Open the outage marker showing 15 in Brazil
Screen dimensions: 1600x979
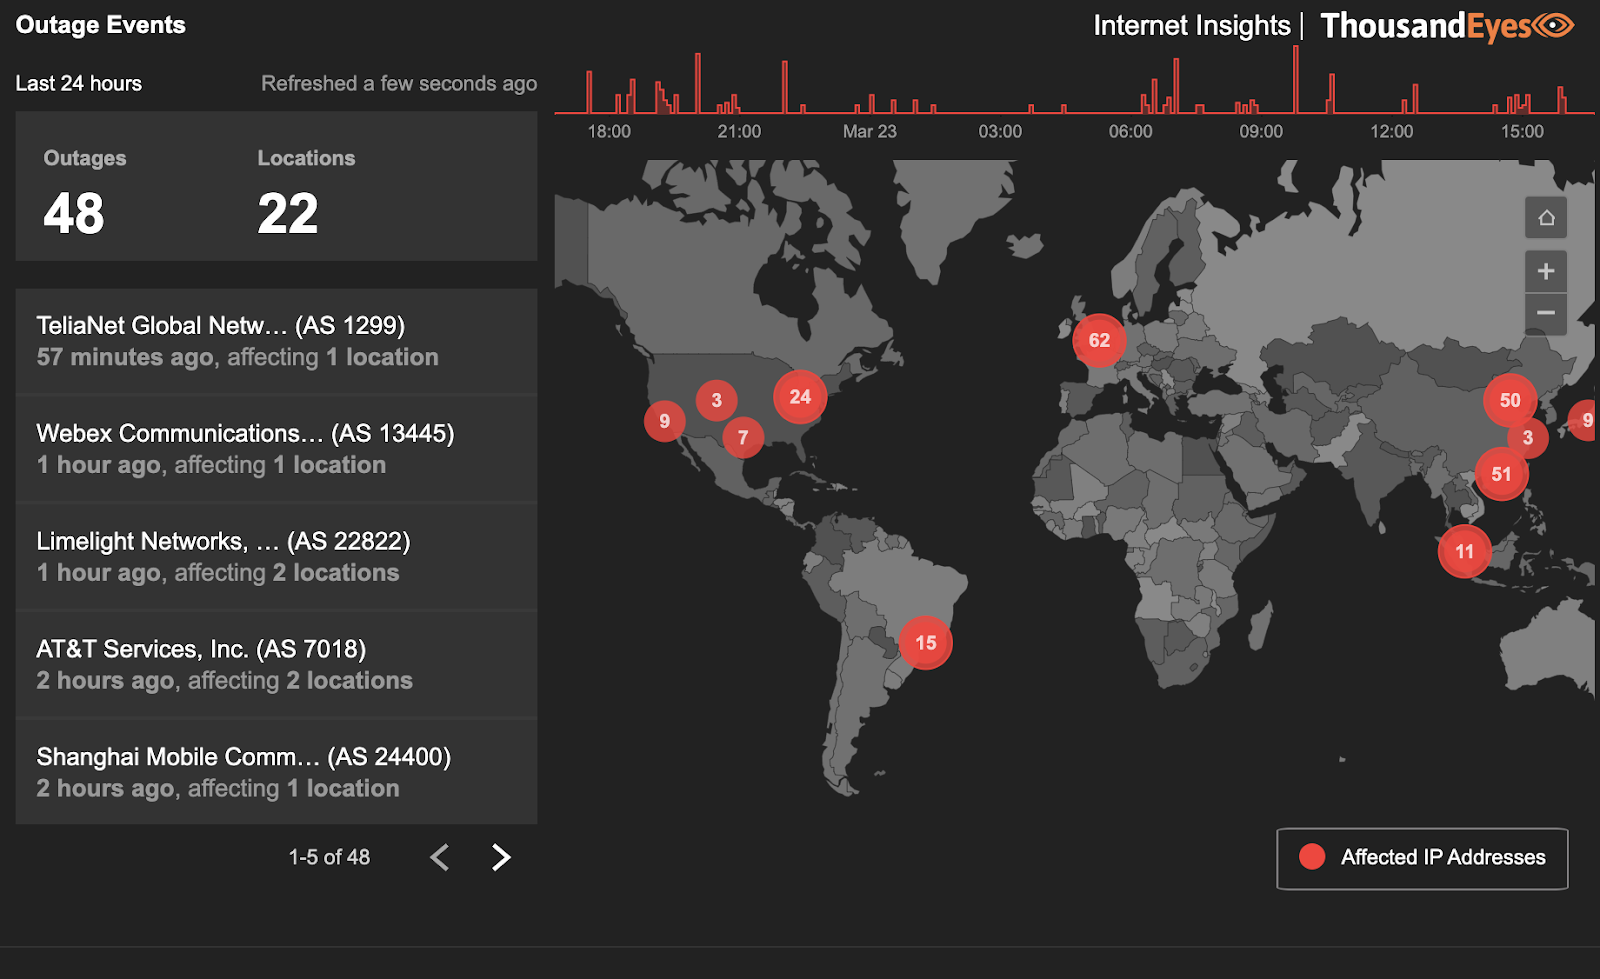pos(924,643)
